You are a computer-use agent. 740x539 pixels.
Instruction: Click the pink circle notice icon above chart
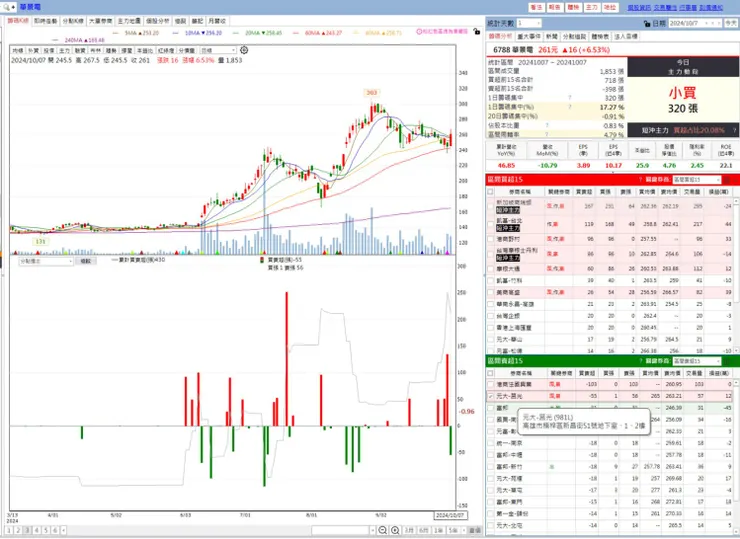click(419, 31)
